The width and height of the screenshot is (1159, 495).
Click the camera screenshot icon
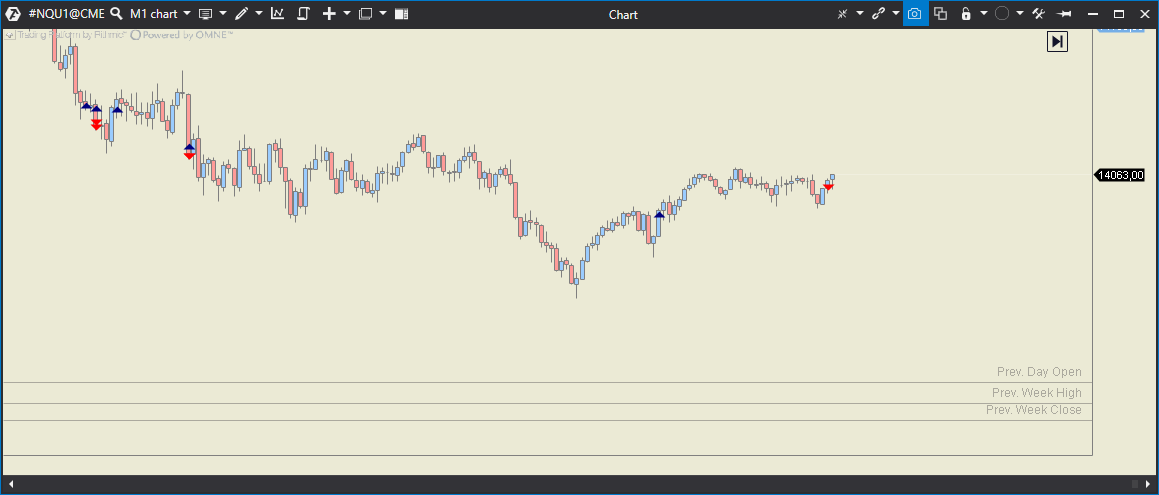tap(914, 14)
